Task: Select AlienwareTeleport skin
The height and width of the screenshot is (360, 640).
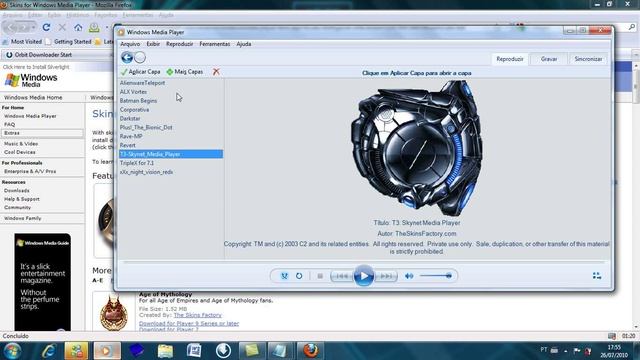Action: pyautogui.click(x=171, y=83)
